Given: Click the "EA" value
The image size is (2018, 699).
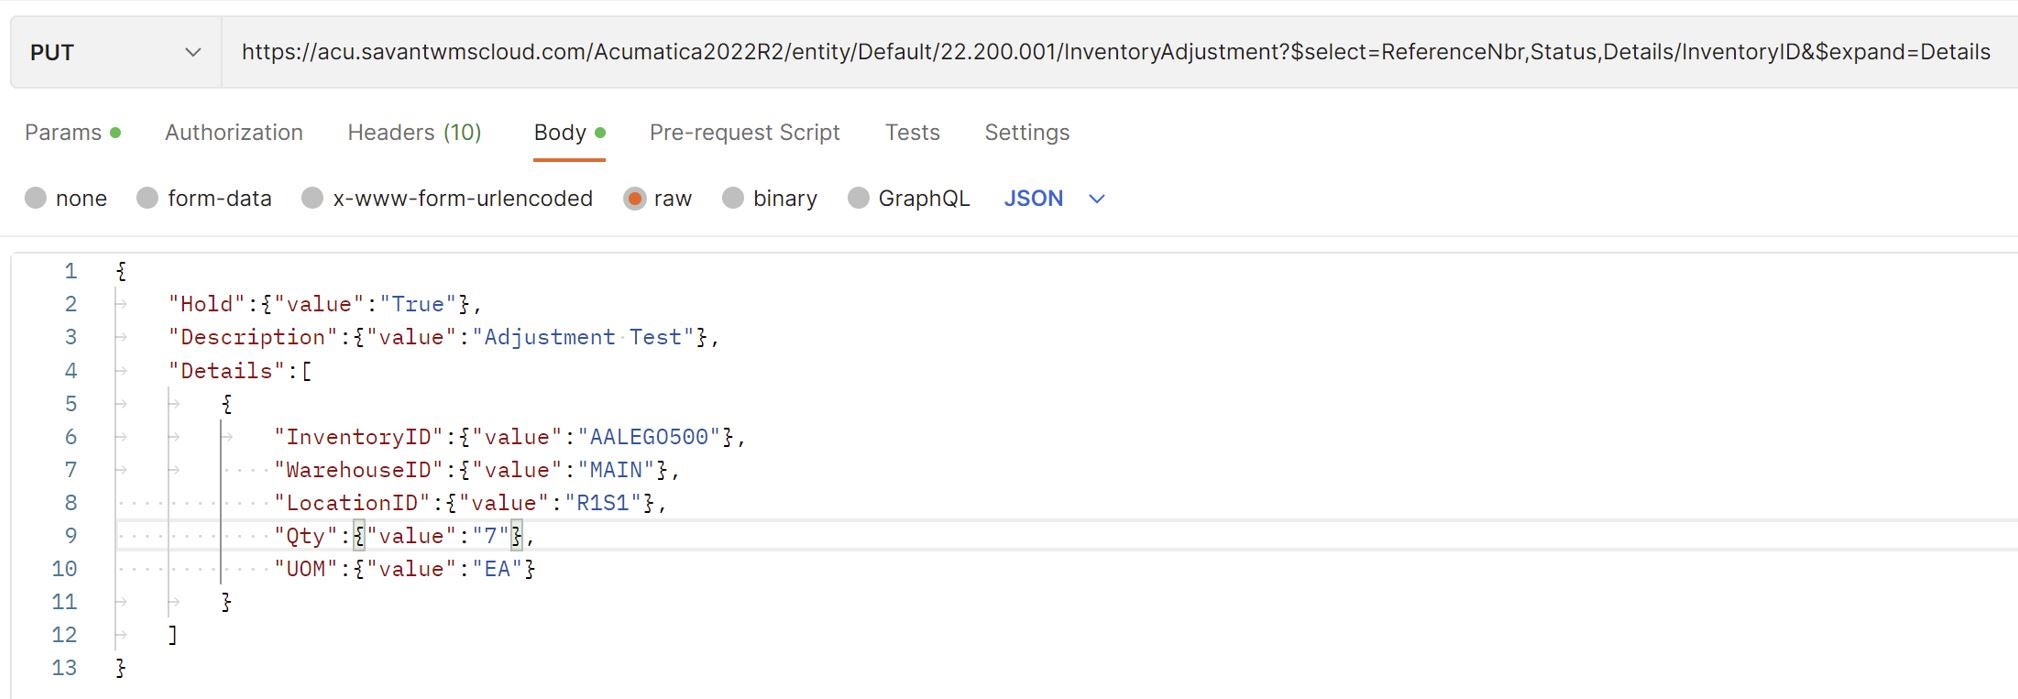Looking at the screenshot, I should pos(498,569).
